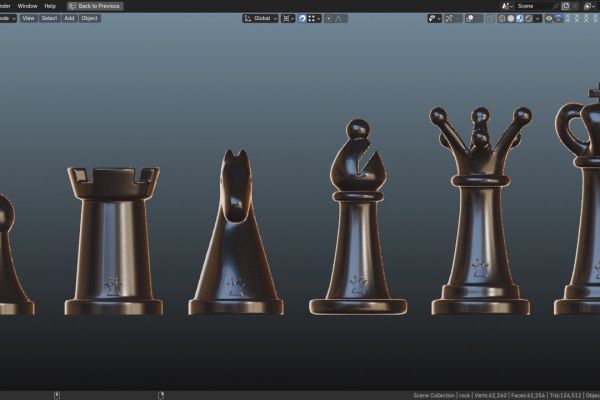Click the eye visibility filter icon
Viewport: 600px width, 400px height.
[x=549, y=18]
